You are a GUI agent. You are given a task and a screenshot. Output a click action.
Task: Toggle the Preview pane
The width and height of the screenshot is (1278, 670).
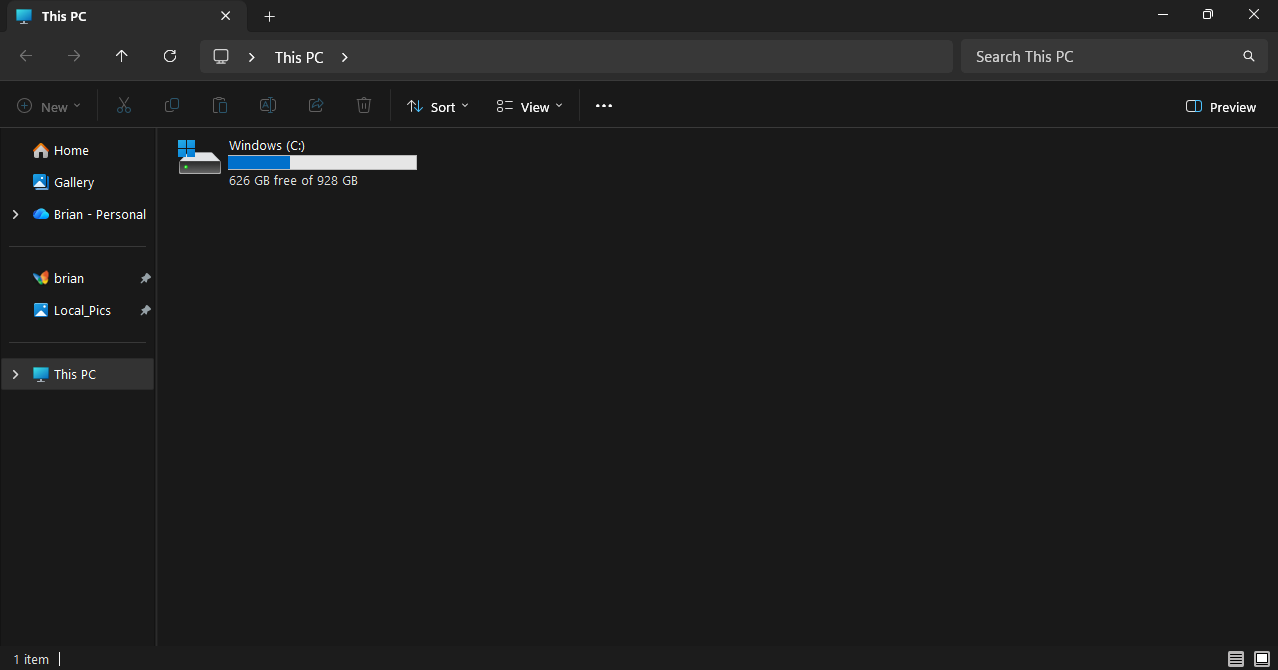tap(1221, 107)
